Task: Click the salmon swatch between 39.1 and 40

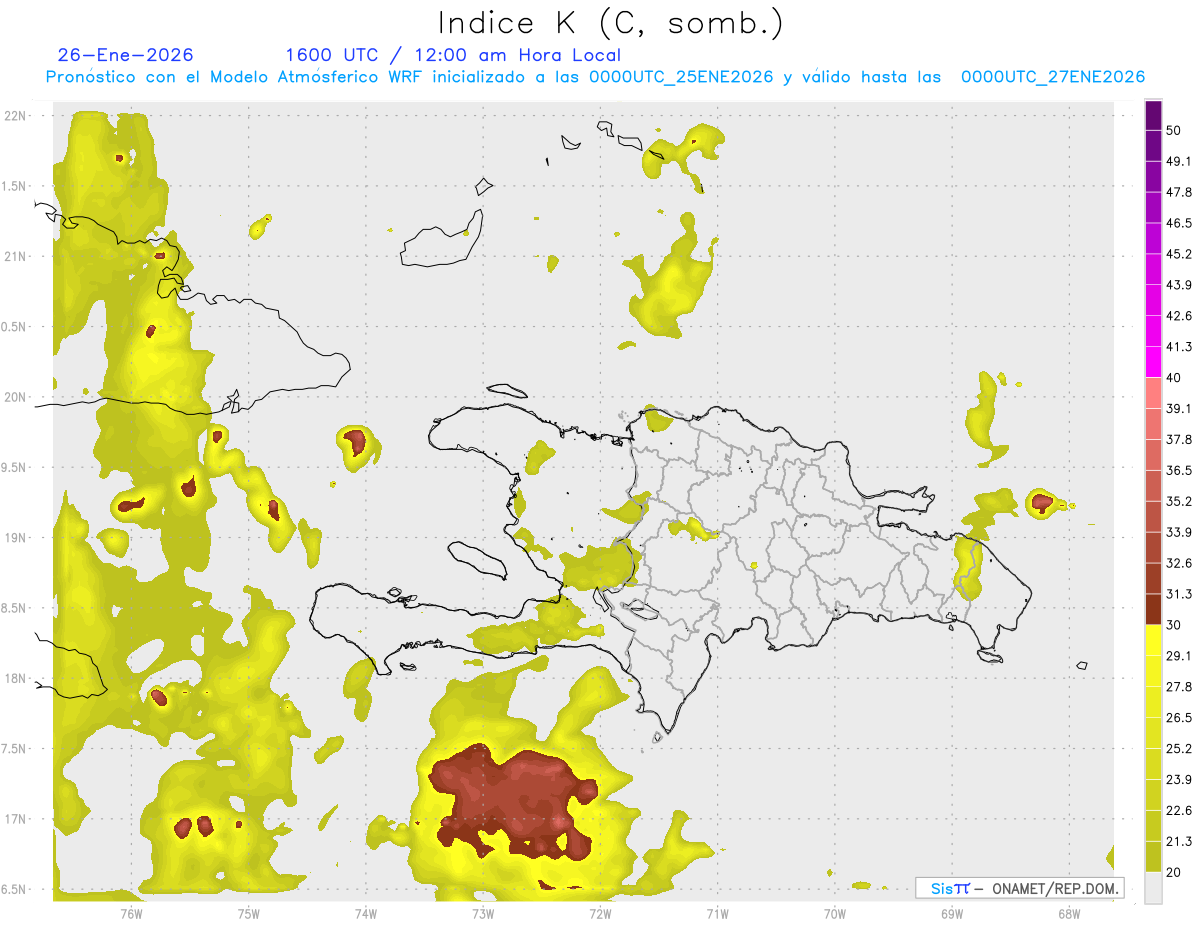Action: point(1153,393)
